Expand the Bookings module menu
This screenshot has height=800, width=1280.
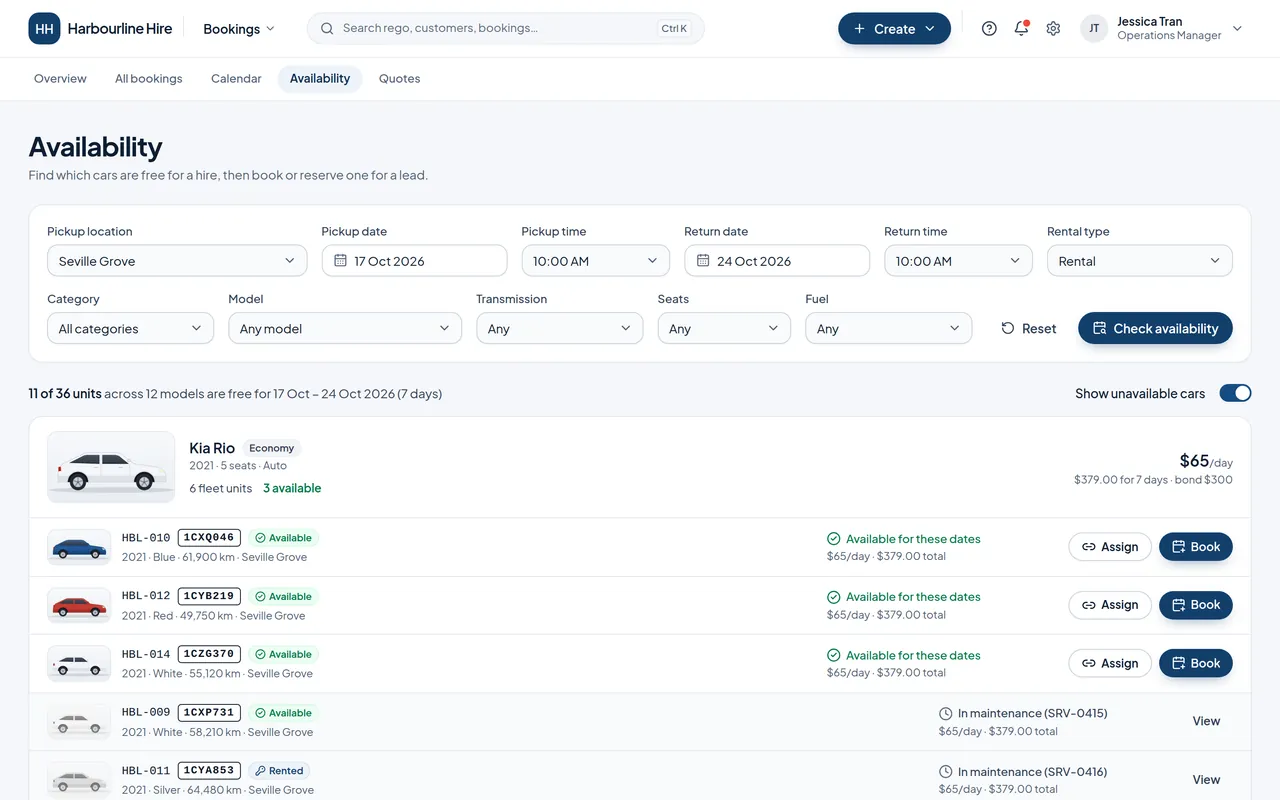pyautogui.click(x=239, y=29)
